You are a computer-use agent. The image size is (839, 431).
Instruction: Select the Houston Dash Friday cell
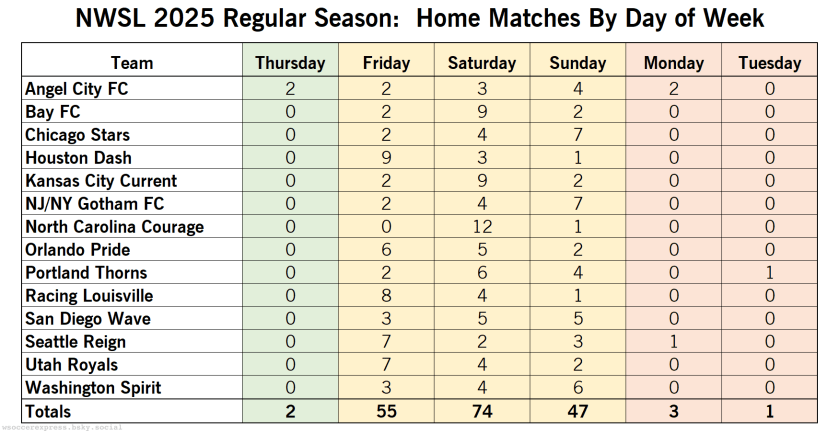[386, 158]
